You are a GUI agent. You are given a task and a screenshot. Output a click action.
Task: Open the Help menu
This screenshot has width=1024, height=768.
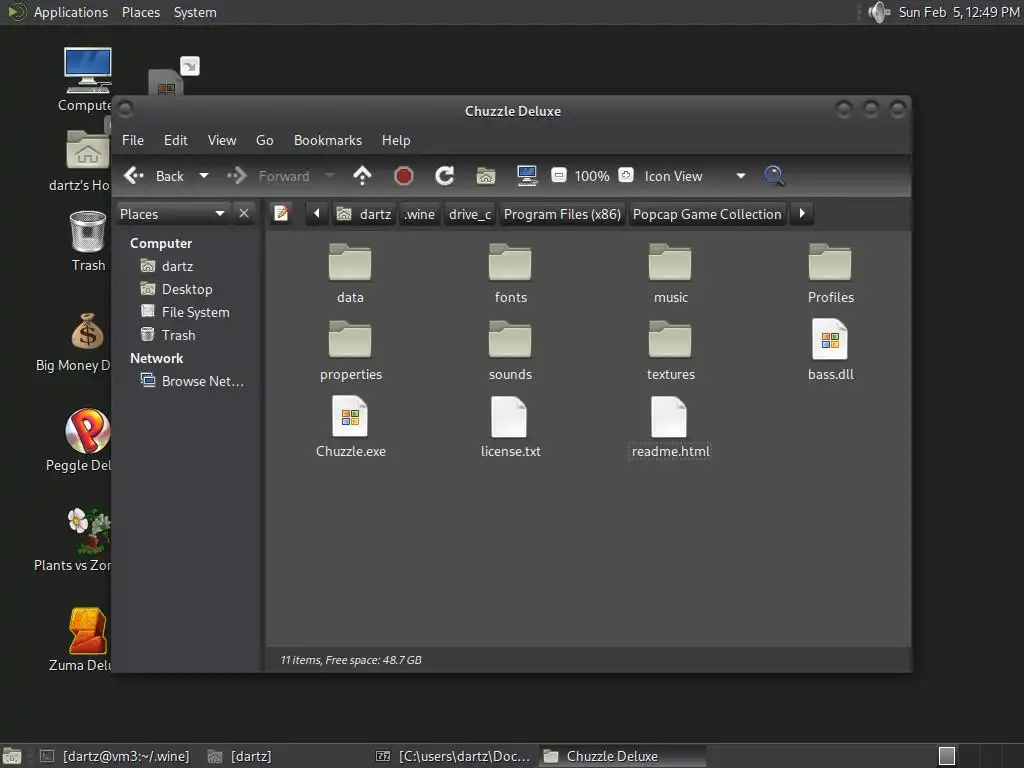[x=396, y=140]
